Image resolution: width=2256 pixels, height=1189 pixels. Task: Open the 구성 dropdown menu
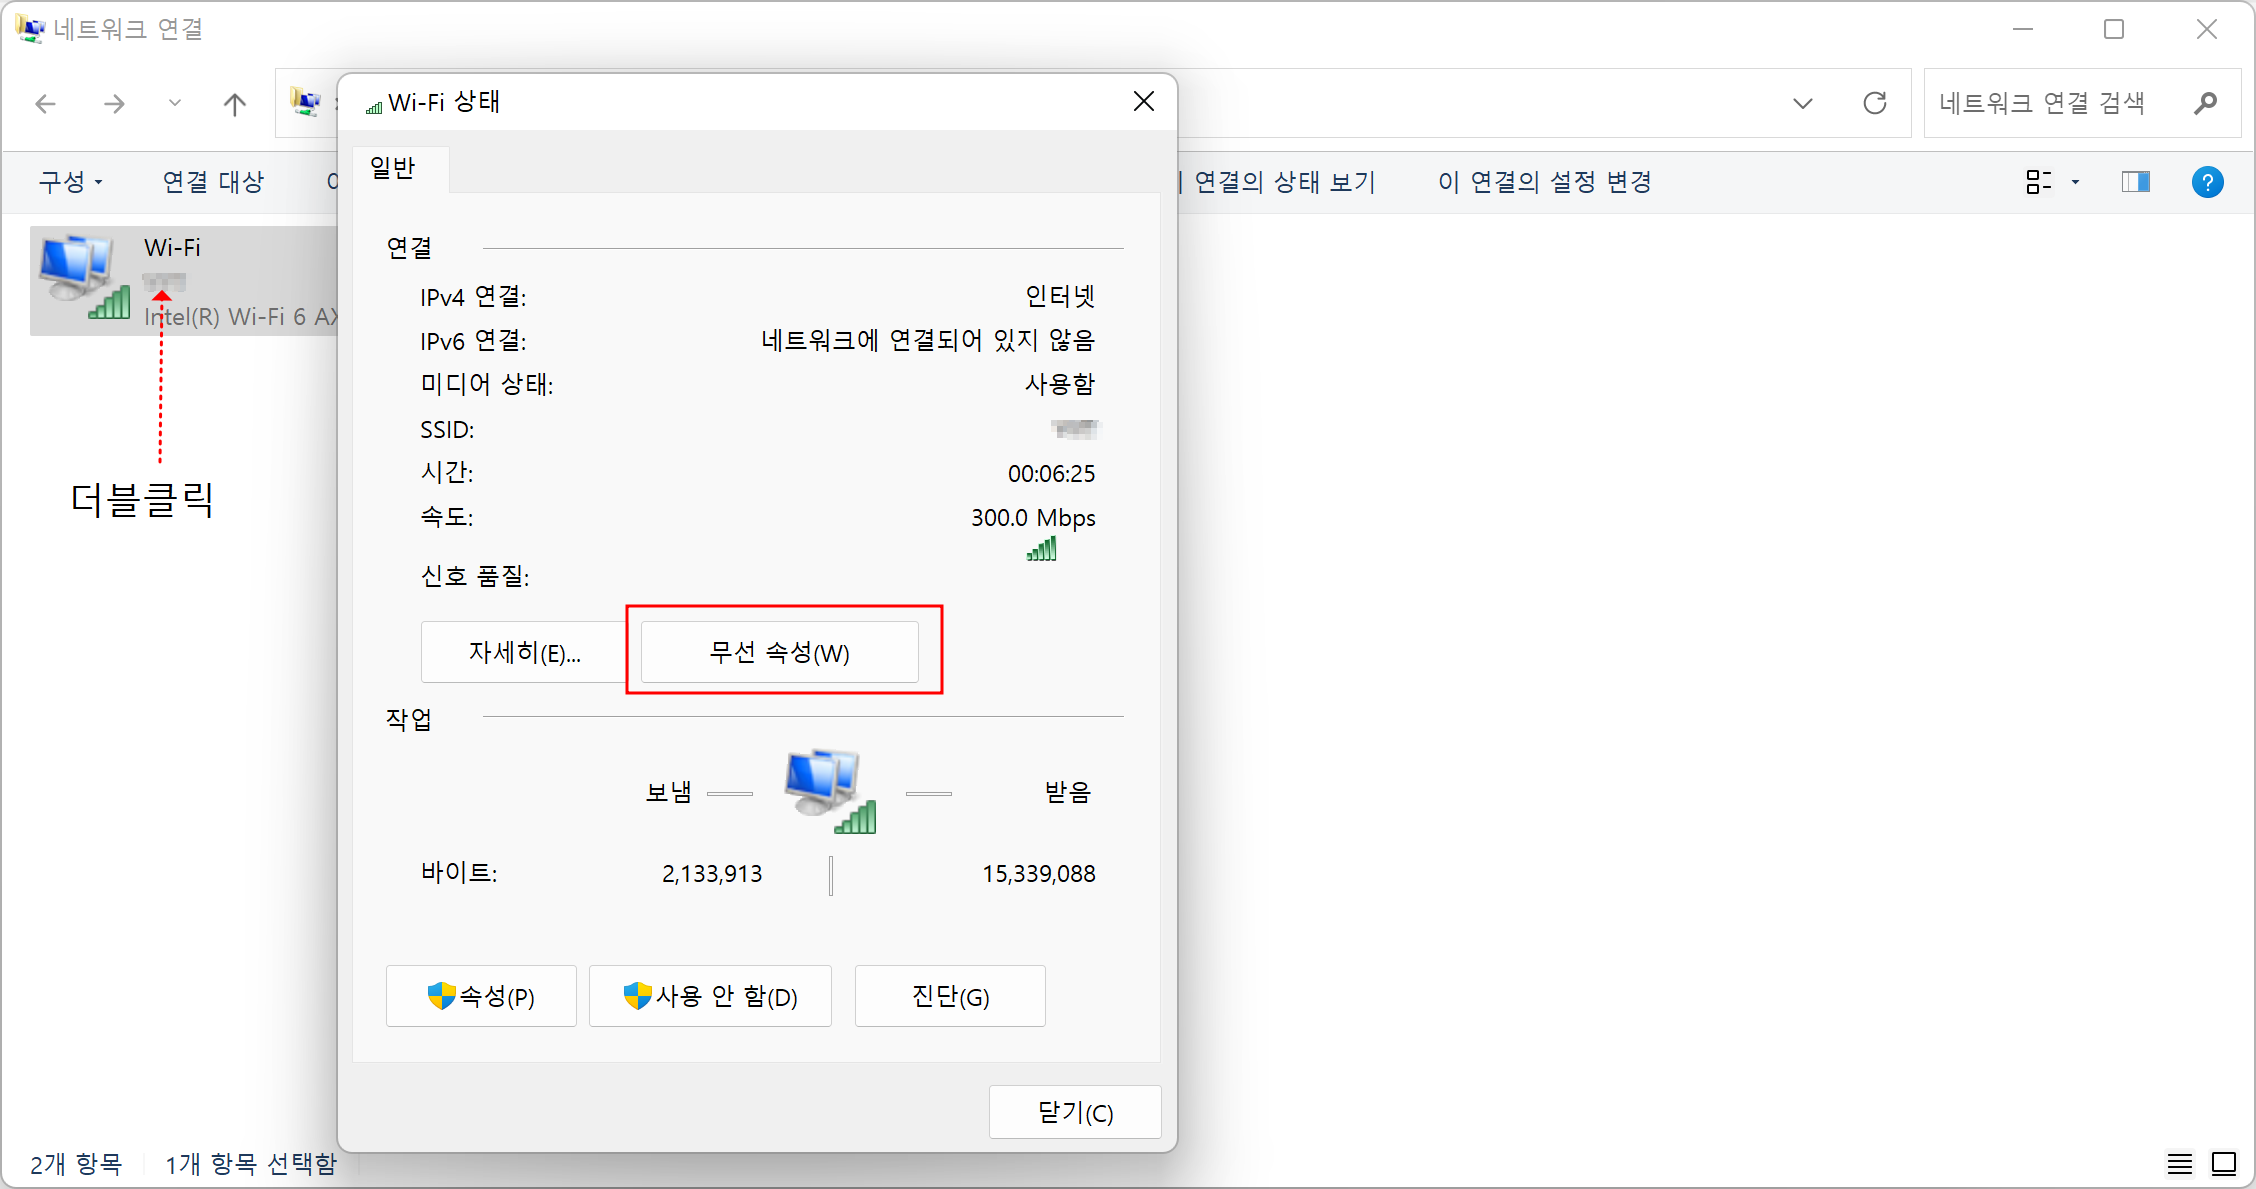(x=70, y=182)
